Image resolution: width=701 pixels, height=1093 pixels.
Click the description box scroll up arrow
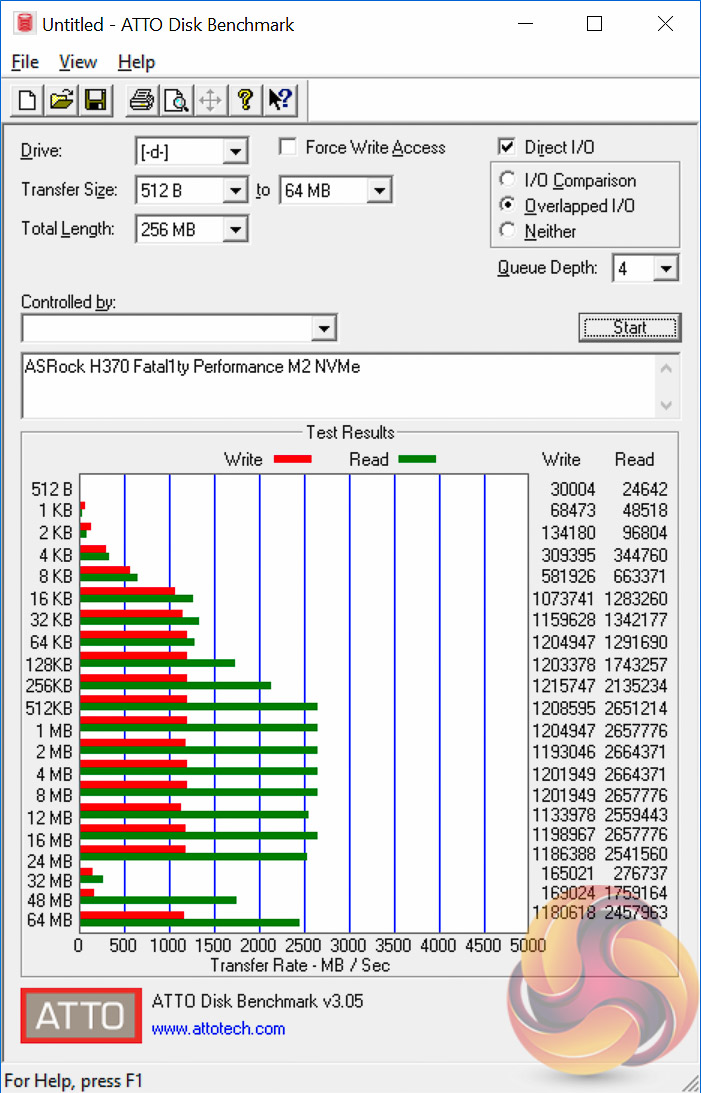point(666,367)
